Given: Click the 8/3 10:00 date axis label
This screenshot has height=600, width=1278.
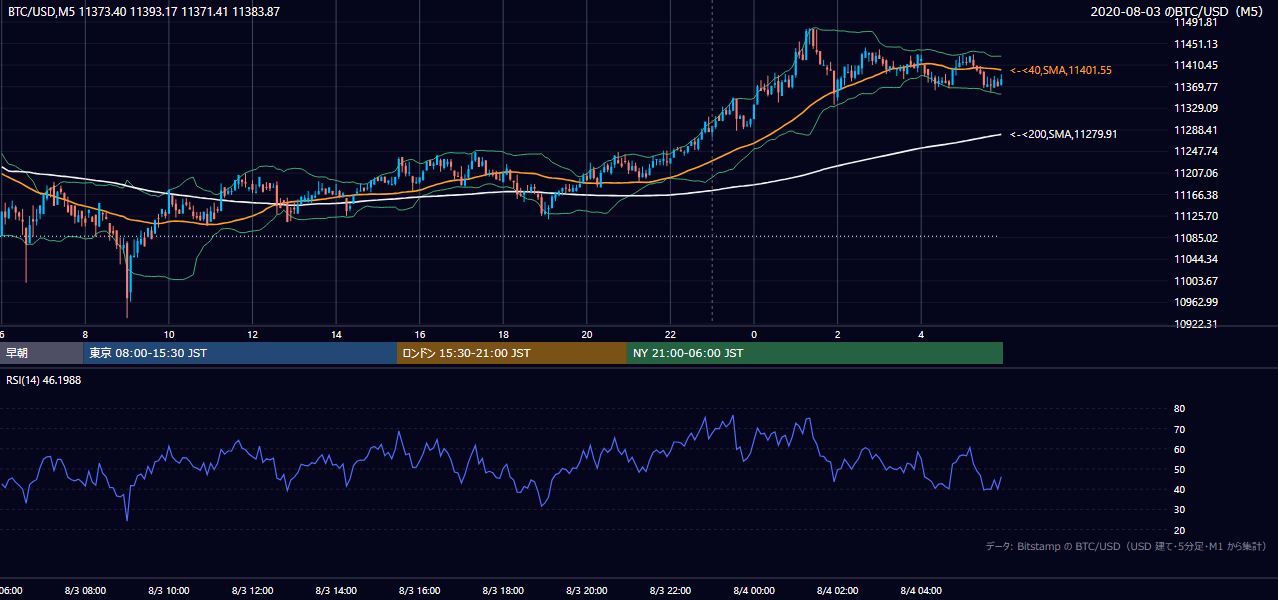Looking at the screenshot, I should click(169, 591).
